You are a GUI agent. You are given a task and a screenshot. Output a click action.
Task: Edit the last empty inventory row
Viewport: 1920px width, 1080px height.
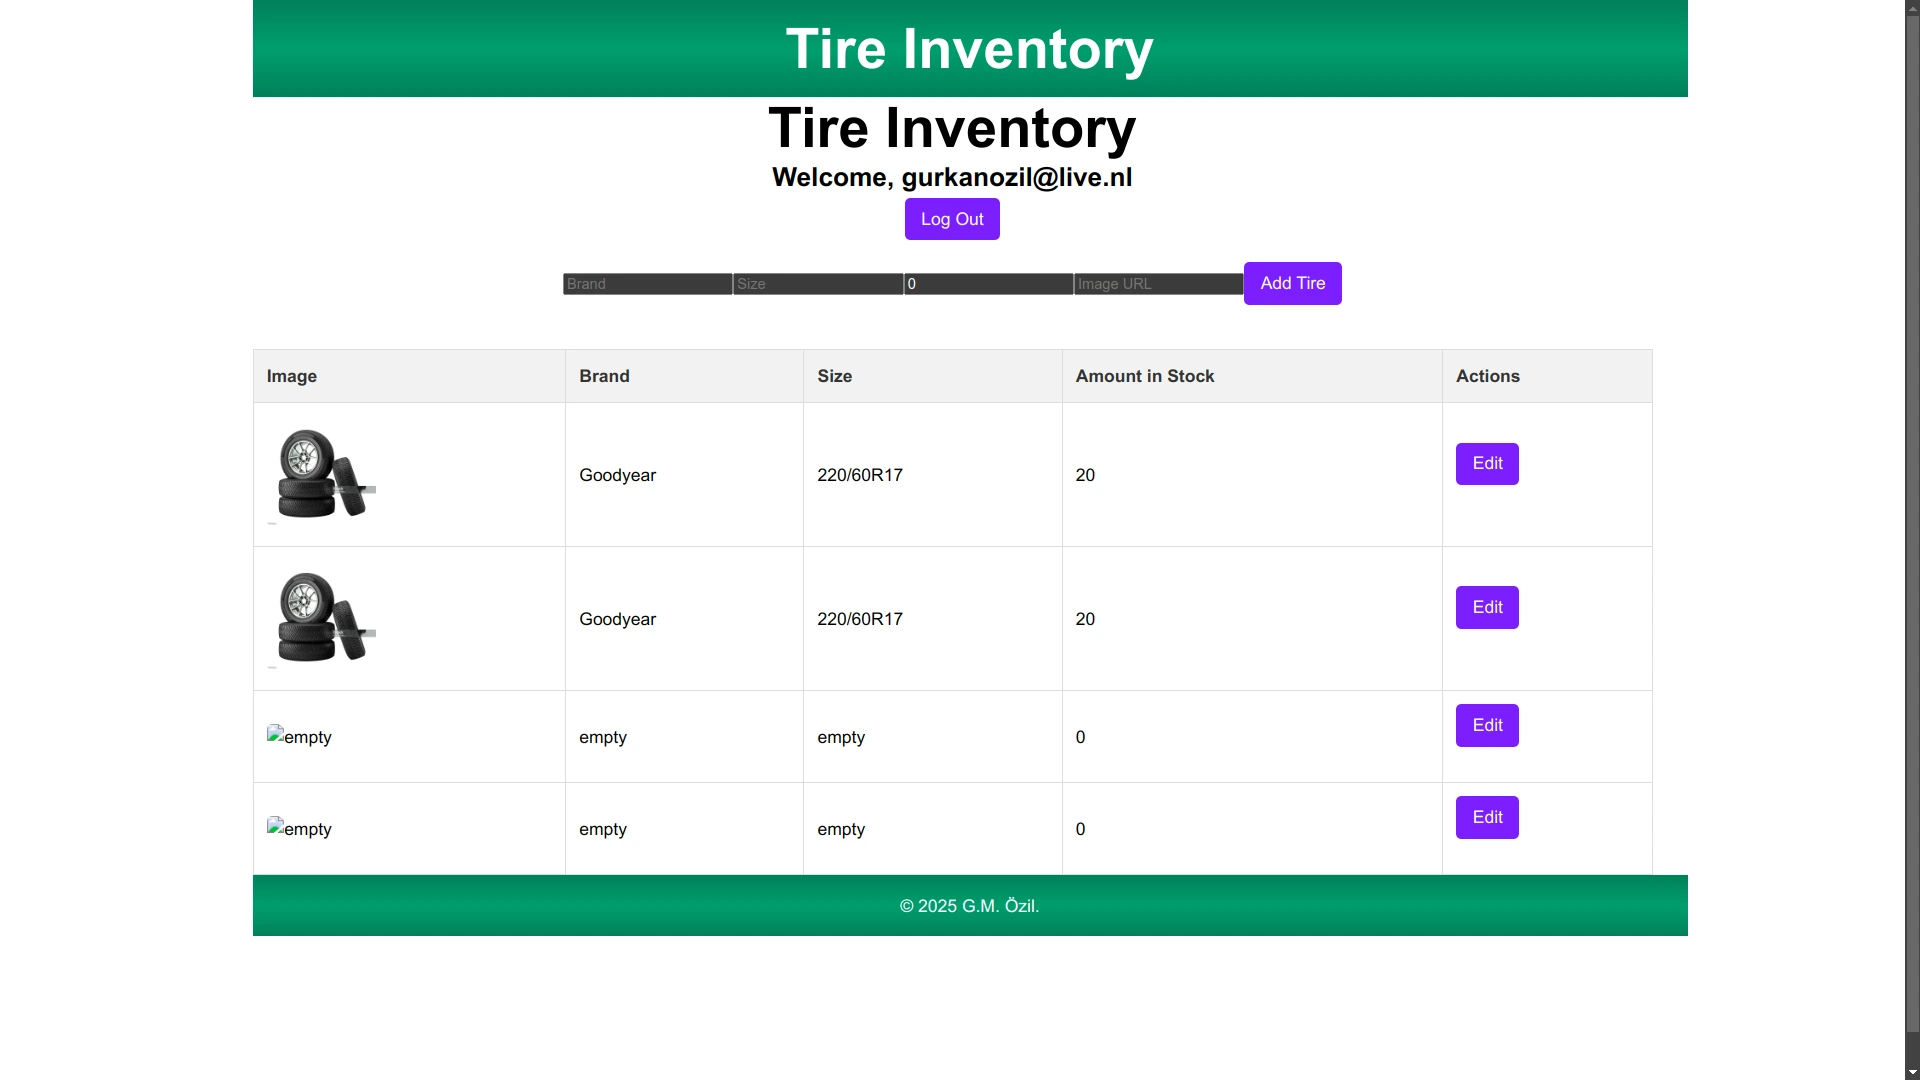coord(1486,817)
